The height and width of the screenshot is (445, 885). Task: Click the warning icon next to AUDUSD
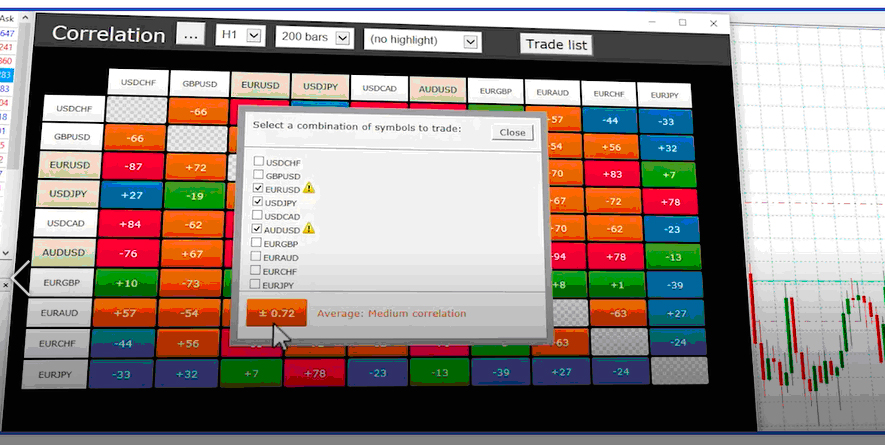pos(308,229)
